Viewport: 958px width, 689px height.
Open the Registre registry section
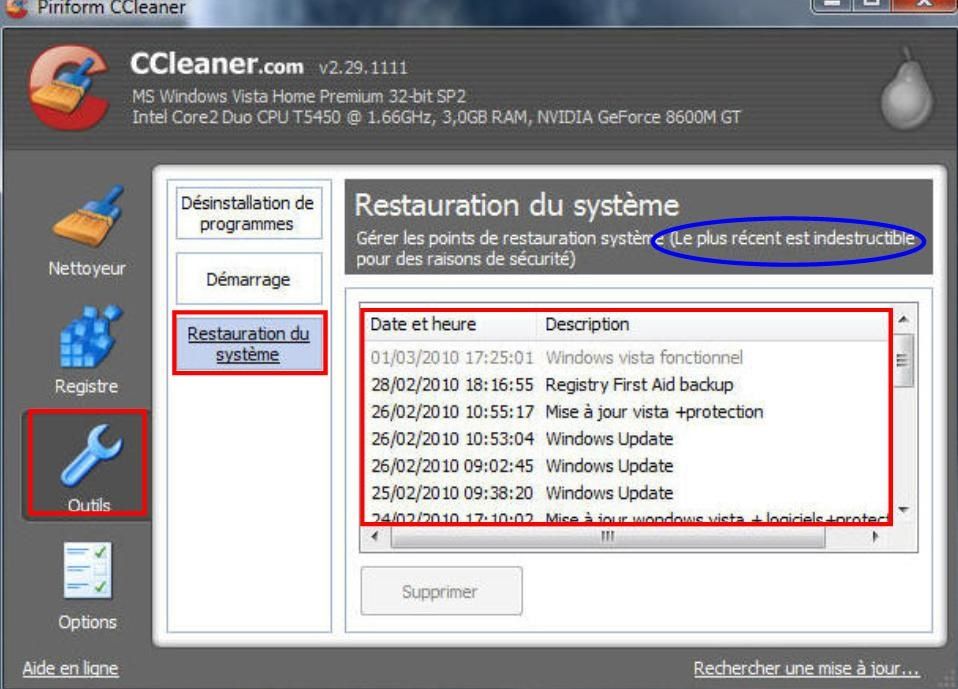pos(87,349)
